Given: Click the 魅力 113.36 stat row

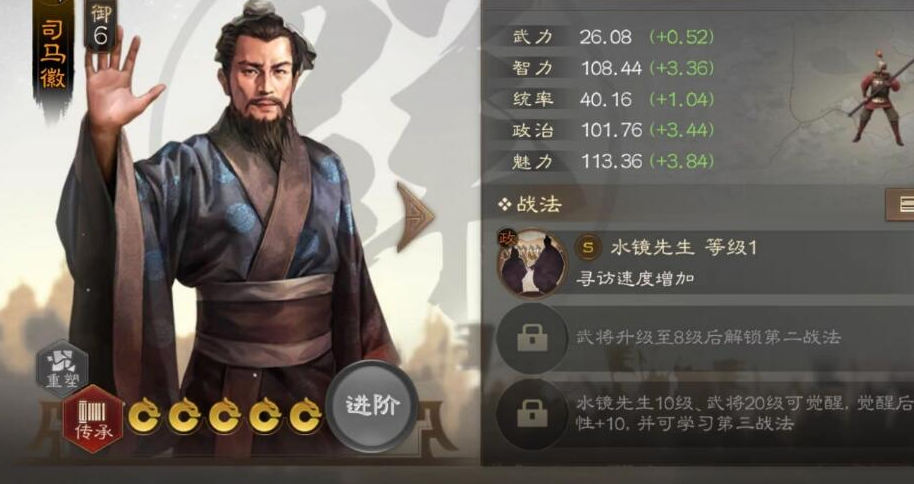Looking at the screenshot, I should 614,161.
